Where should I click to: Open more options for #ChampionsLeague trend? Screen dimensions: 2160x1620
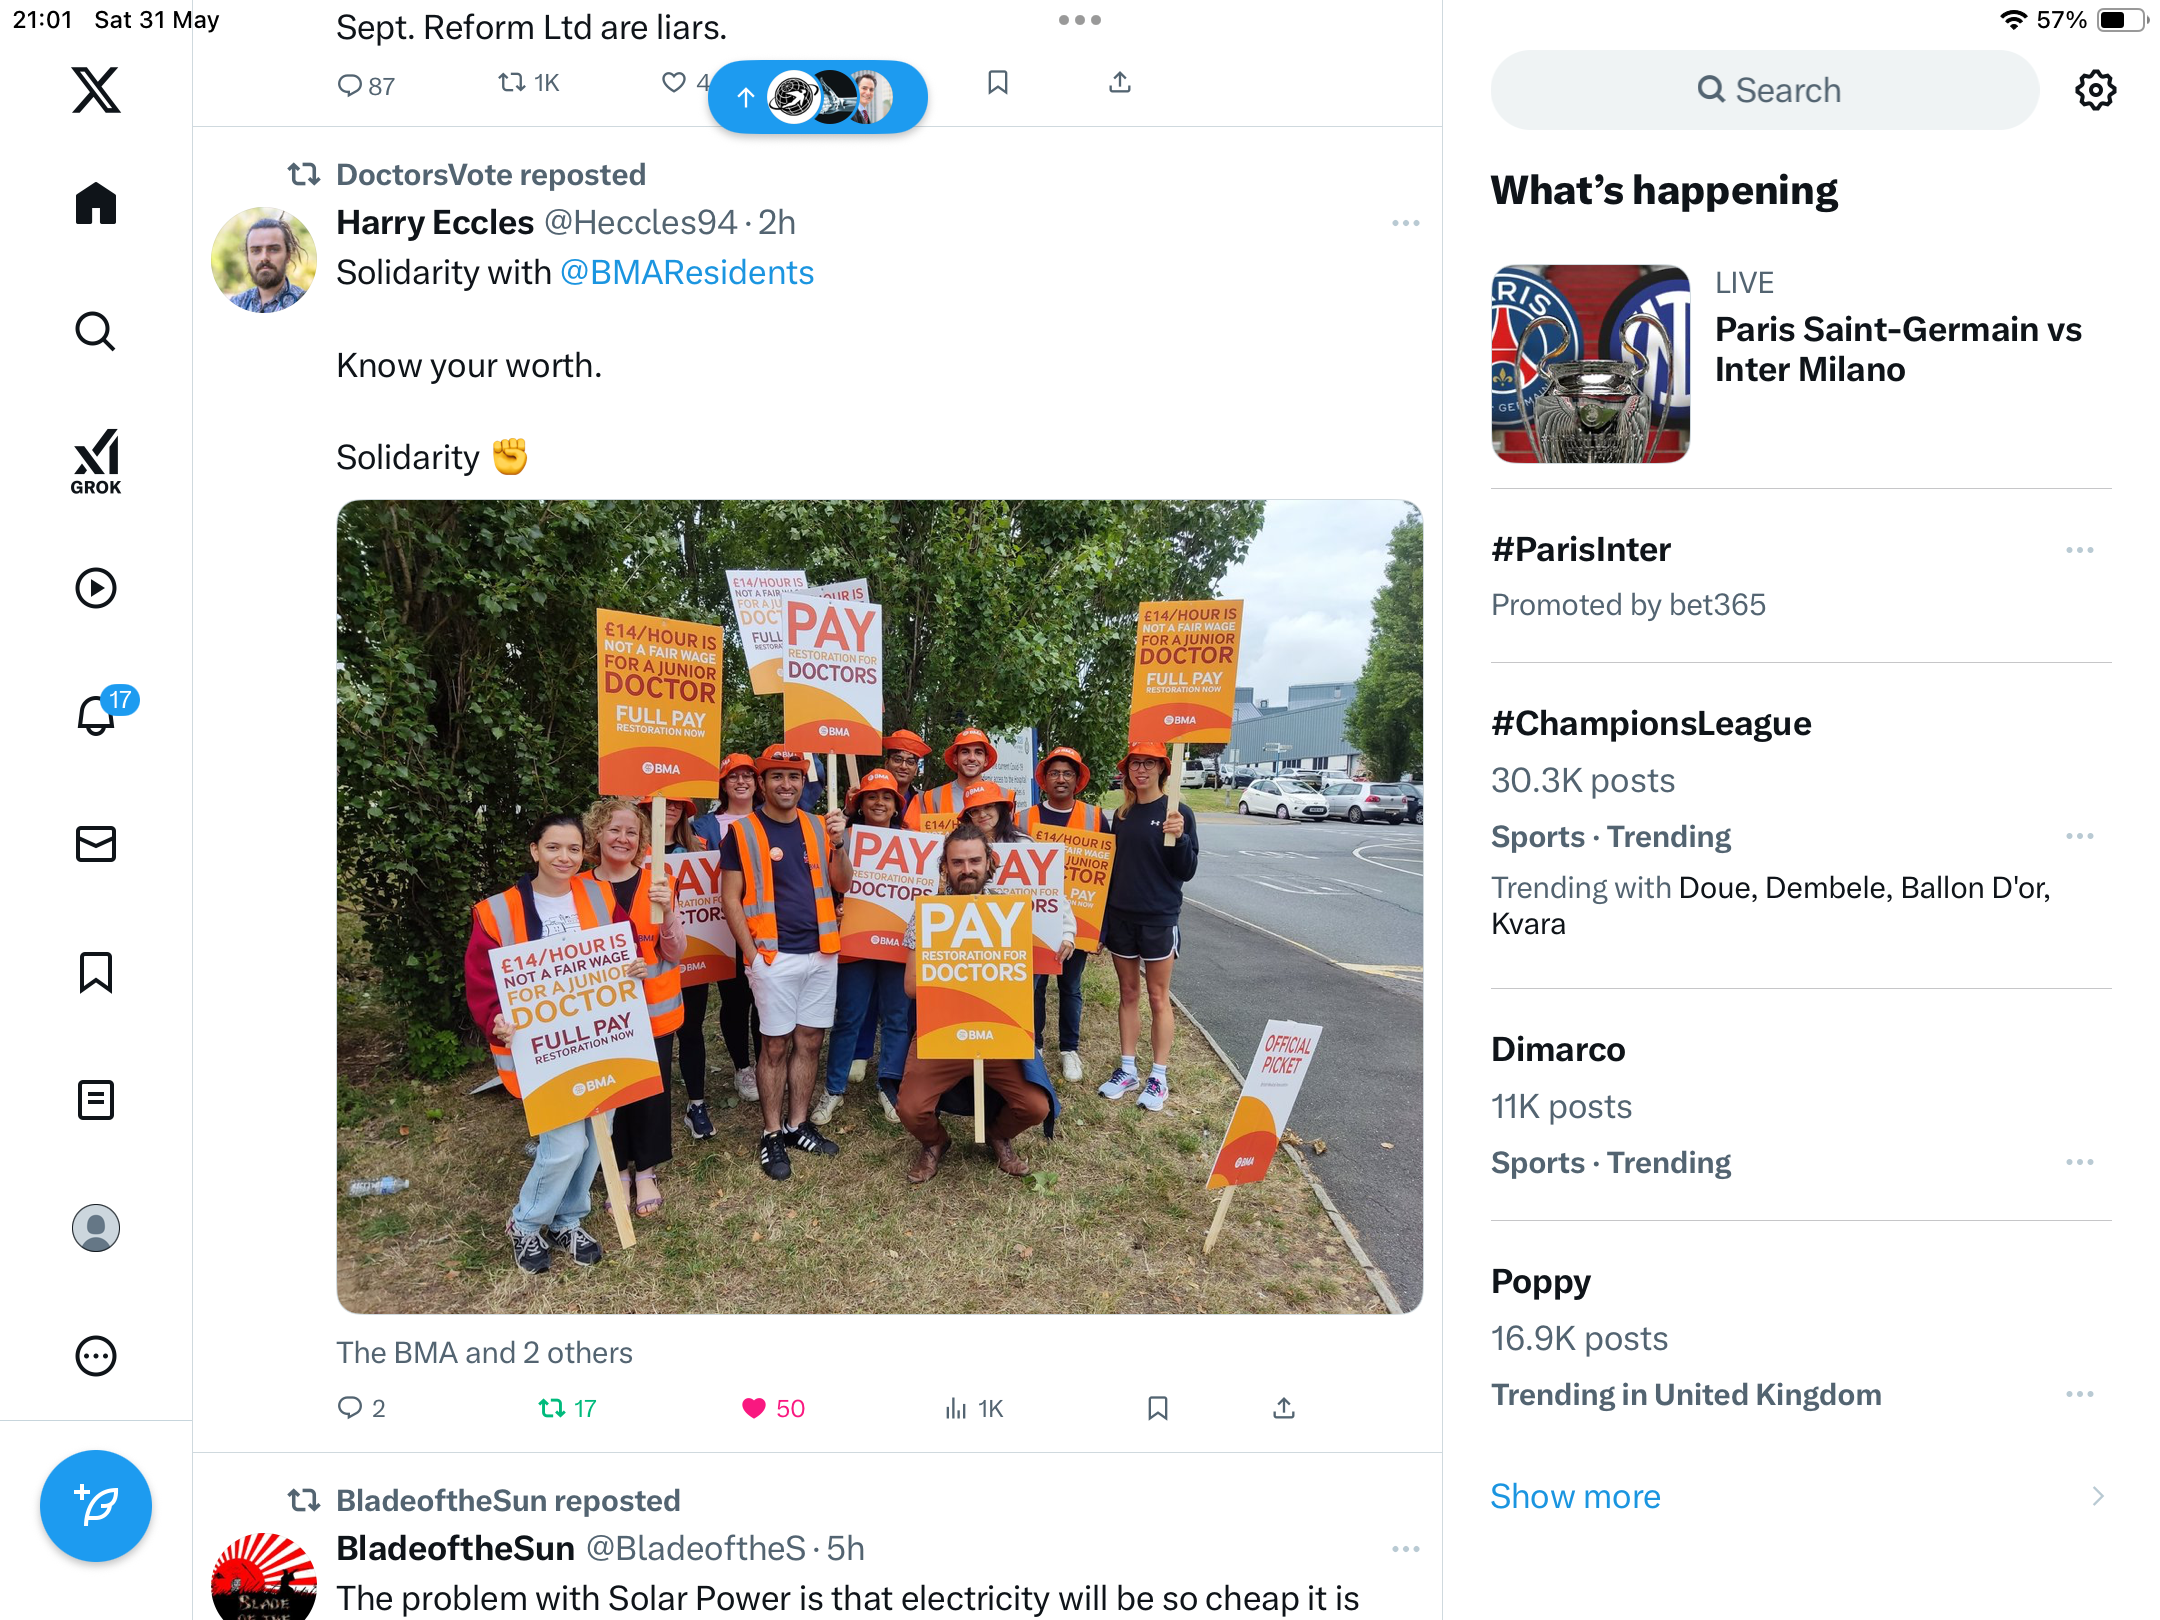point(2080,836)
